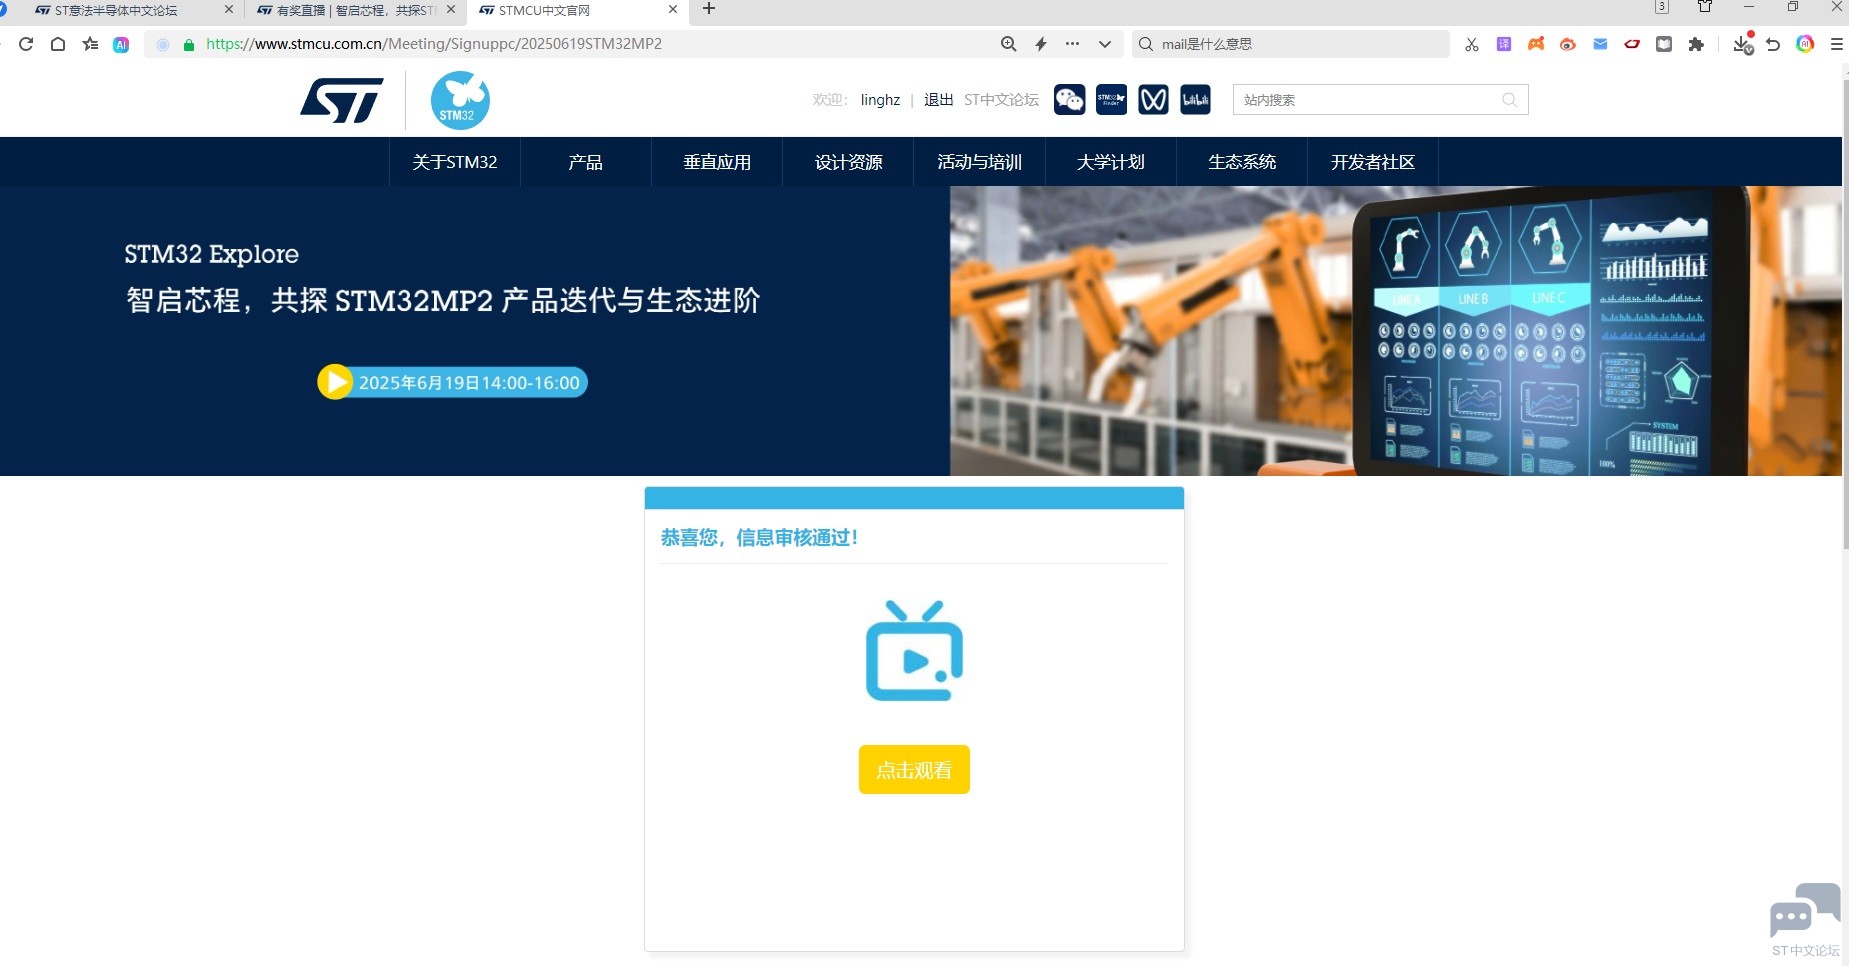
Task: Close the 有奖直播 tab
Action: [x=451, y=9]
